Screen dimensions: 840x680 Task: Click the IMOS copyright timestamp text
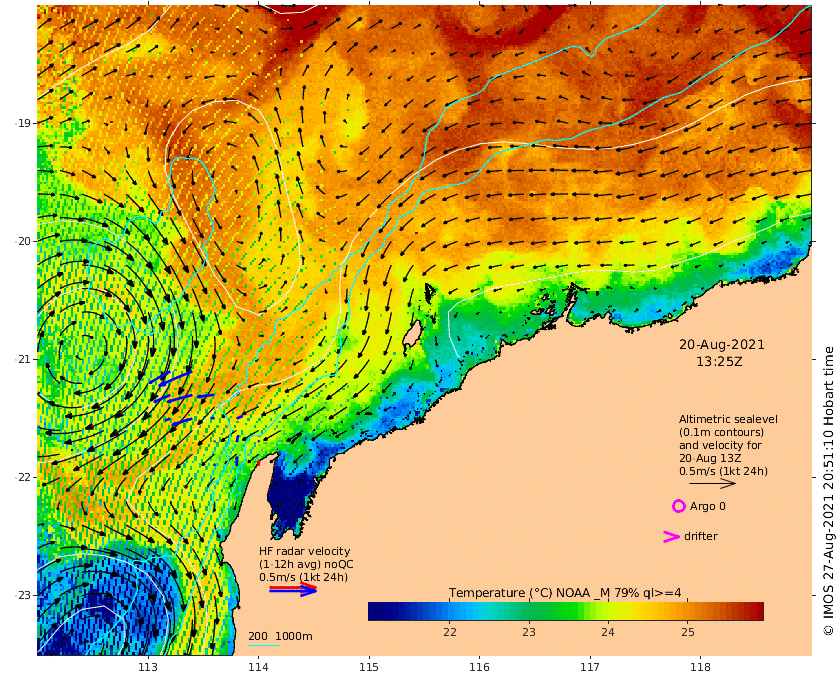click(829, 491)
